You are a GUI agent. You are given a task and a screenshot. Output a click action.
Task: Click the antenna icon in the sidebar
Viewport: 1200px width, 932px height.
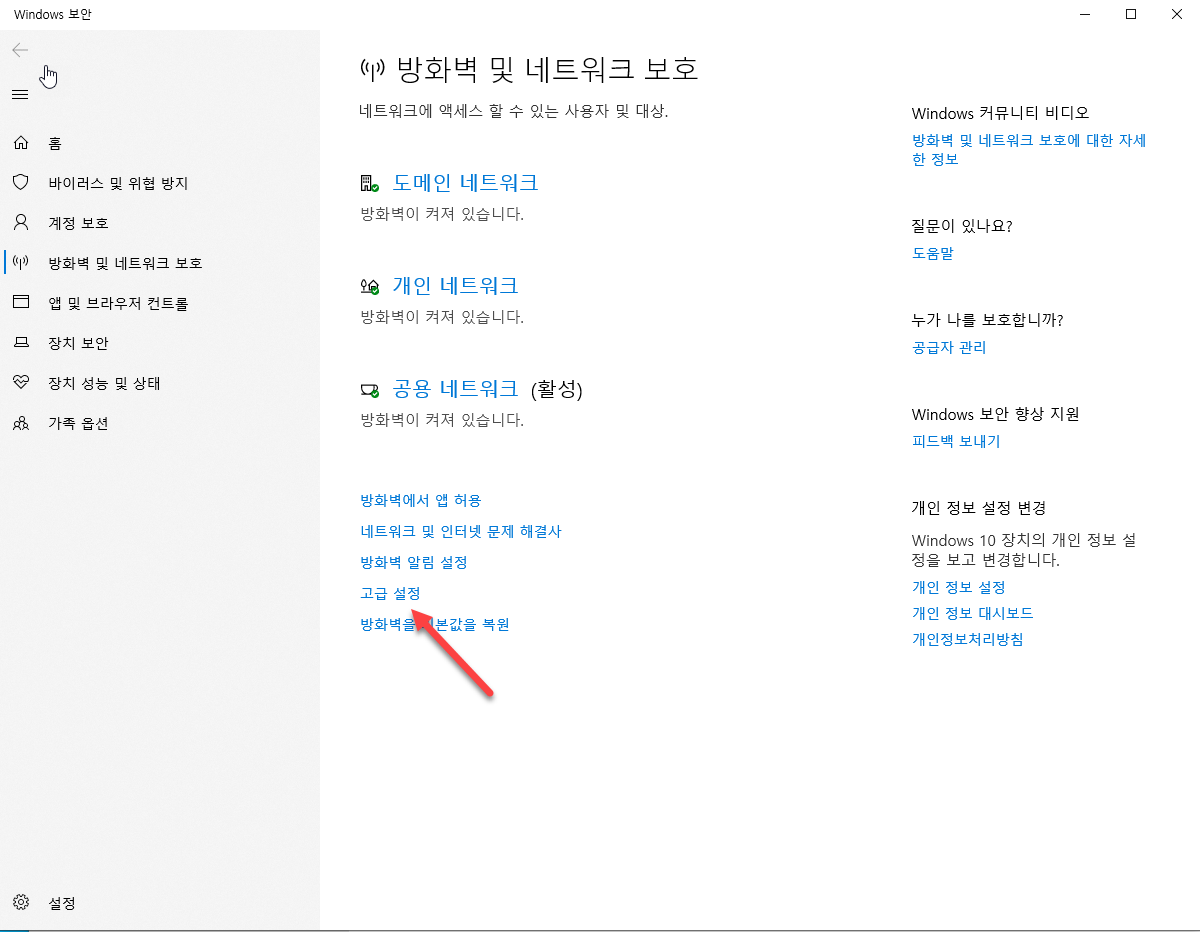pyautogui.click(x=21, y=263)
